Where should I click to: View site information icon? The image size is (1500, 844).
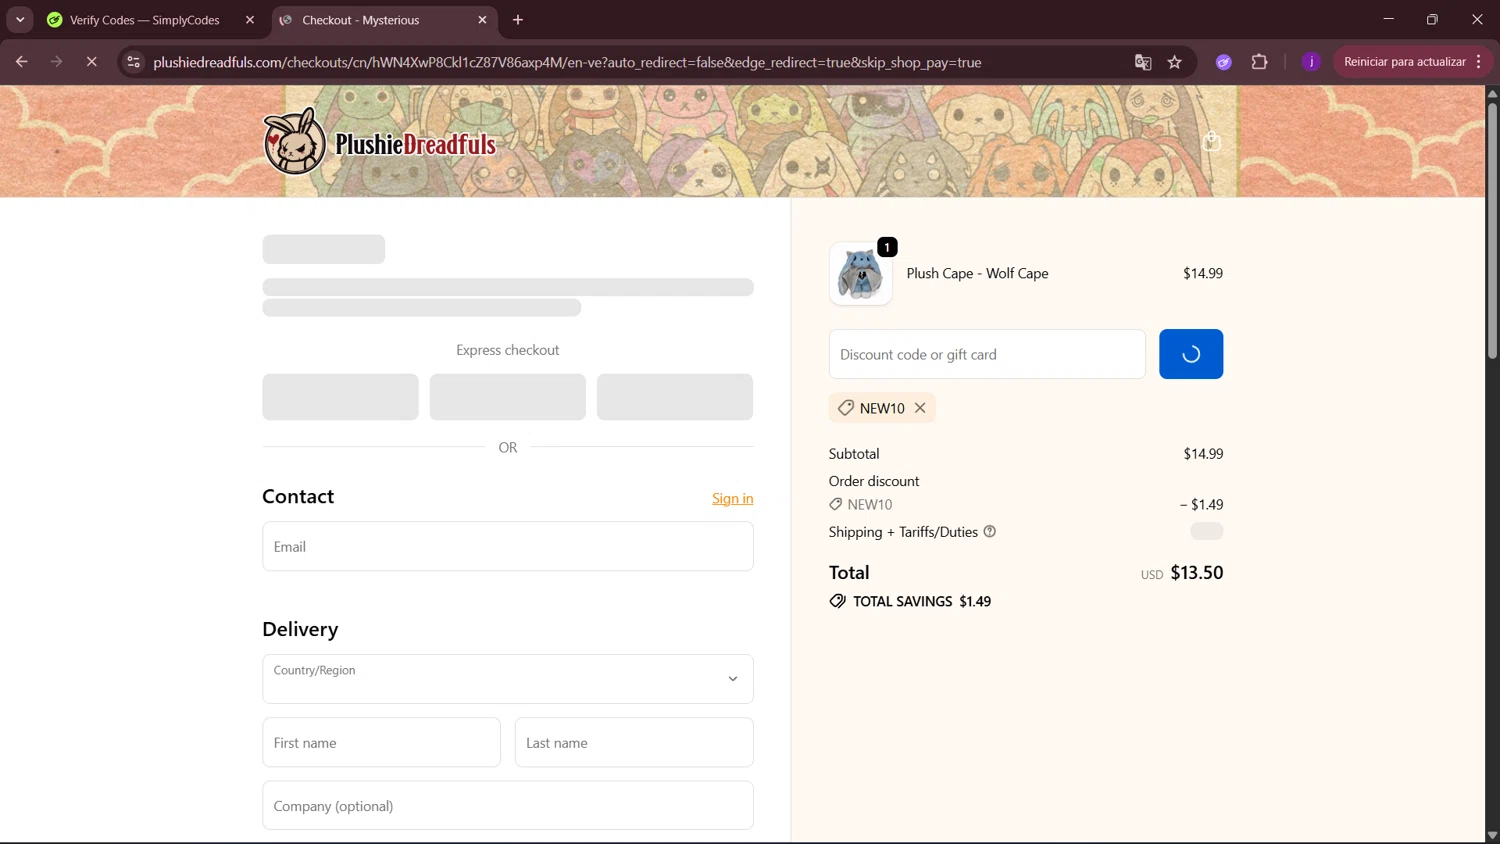click(133, 62)
